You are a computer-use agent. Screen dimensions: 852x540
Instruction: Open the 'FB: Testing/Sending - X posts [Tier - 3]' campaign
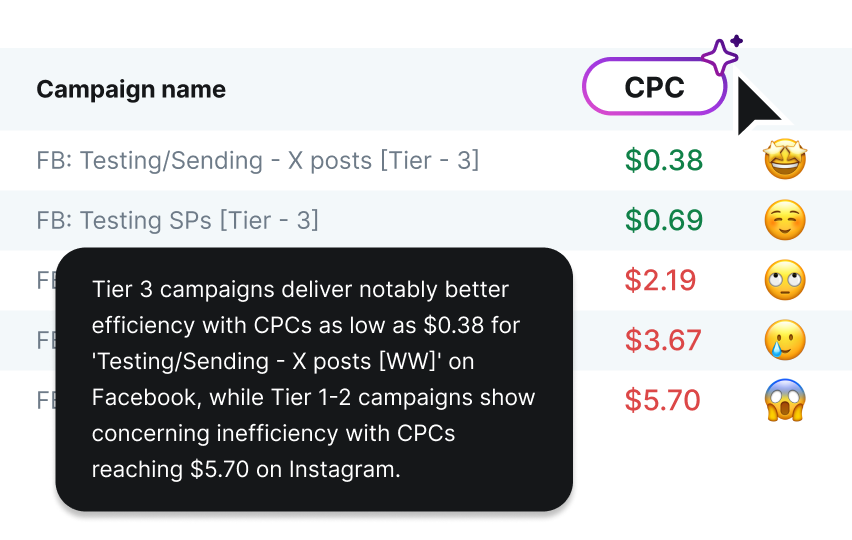pos(258,160)
